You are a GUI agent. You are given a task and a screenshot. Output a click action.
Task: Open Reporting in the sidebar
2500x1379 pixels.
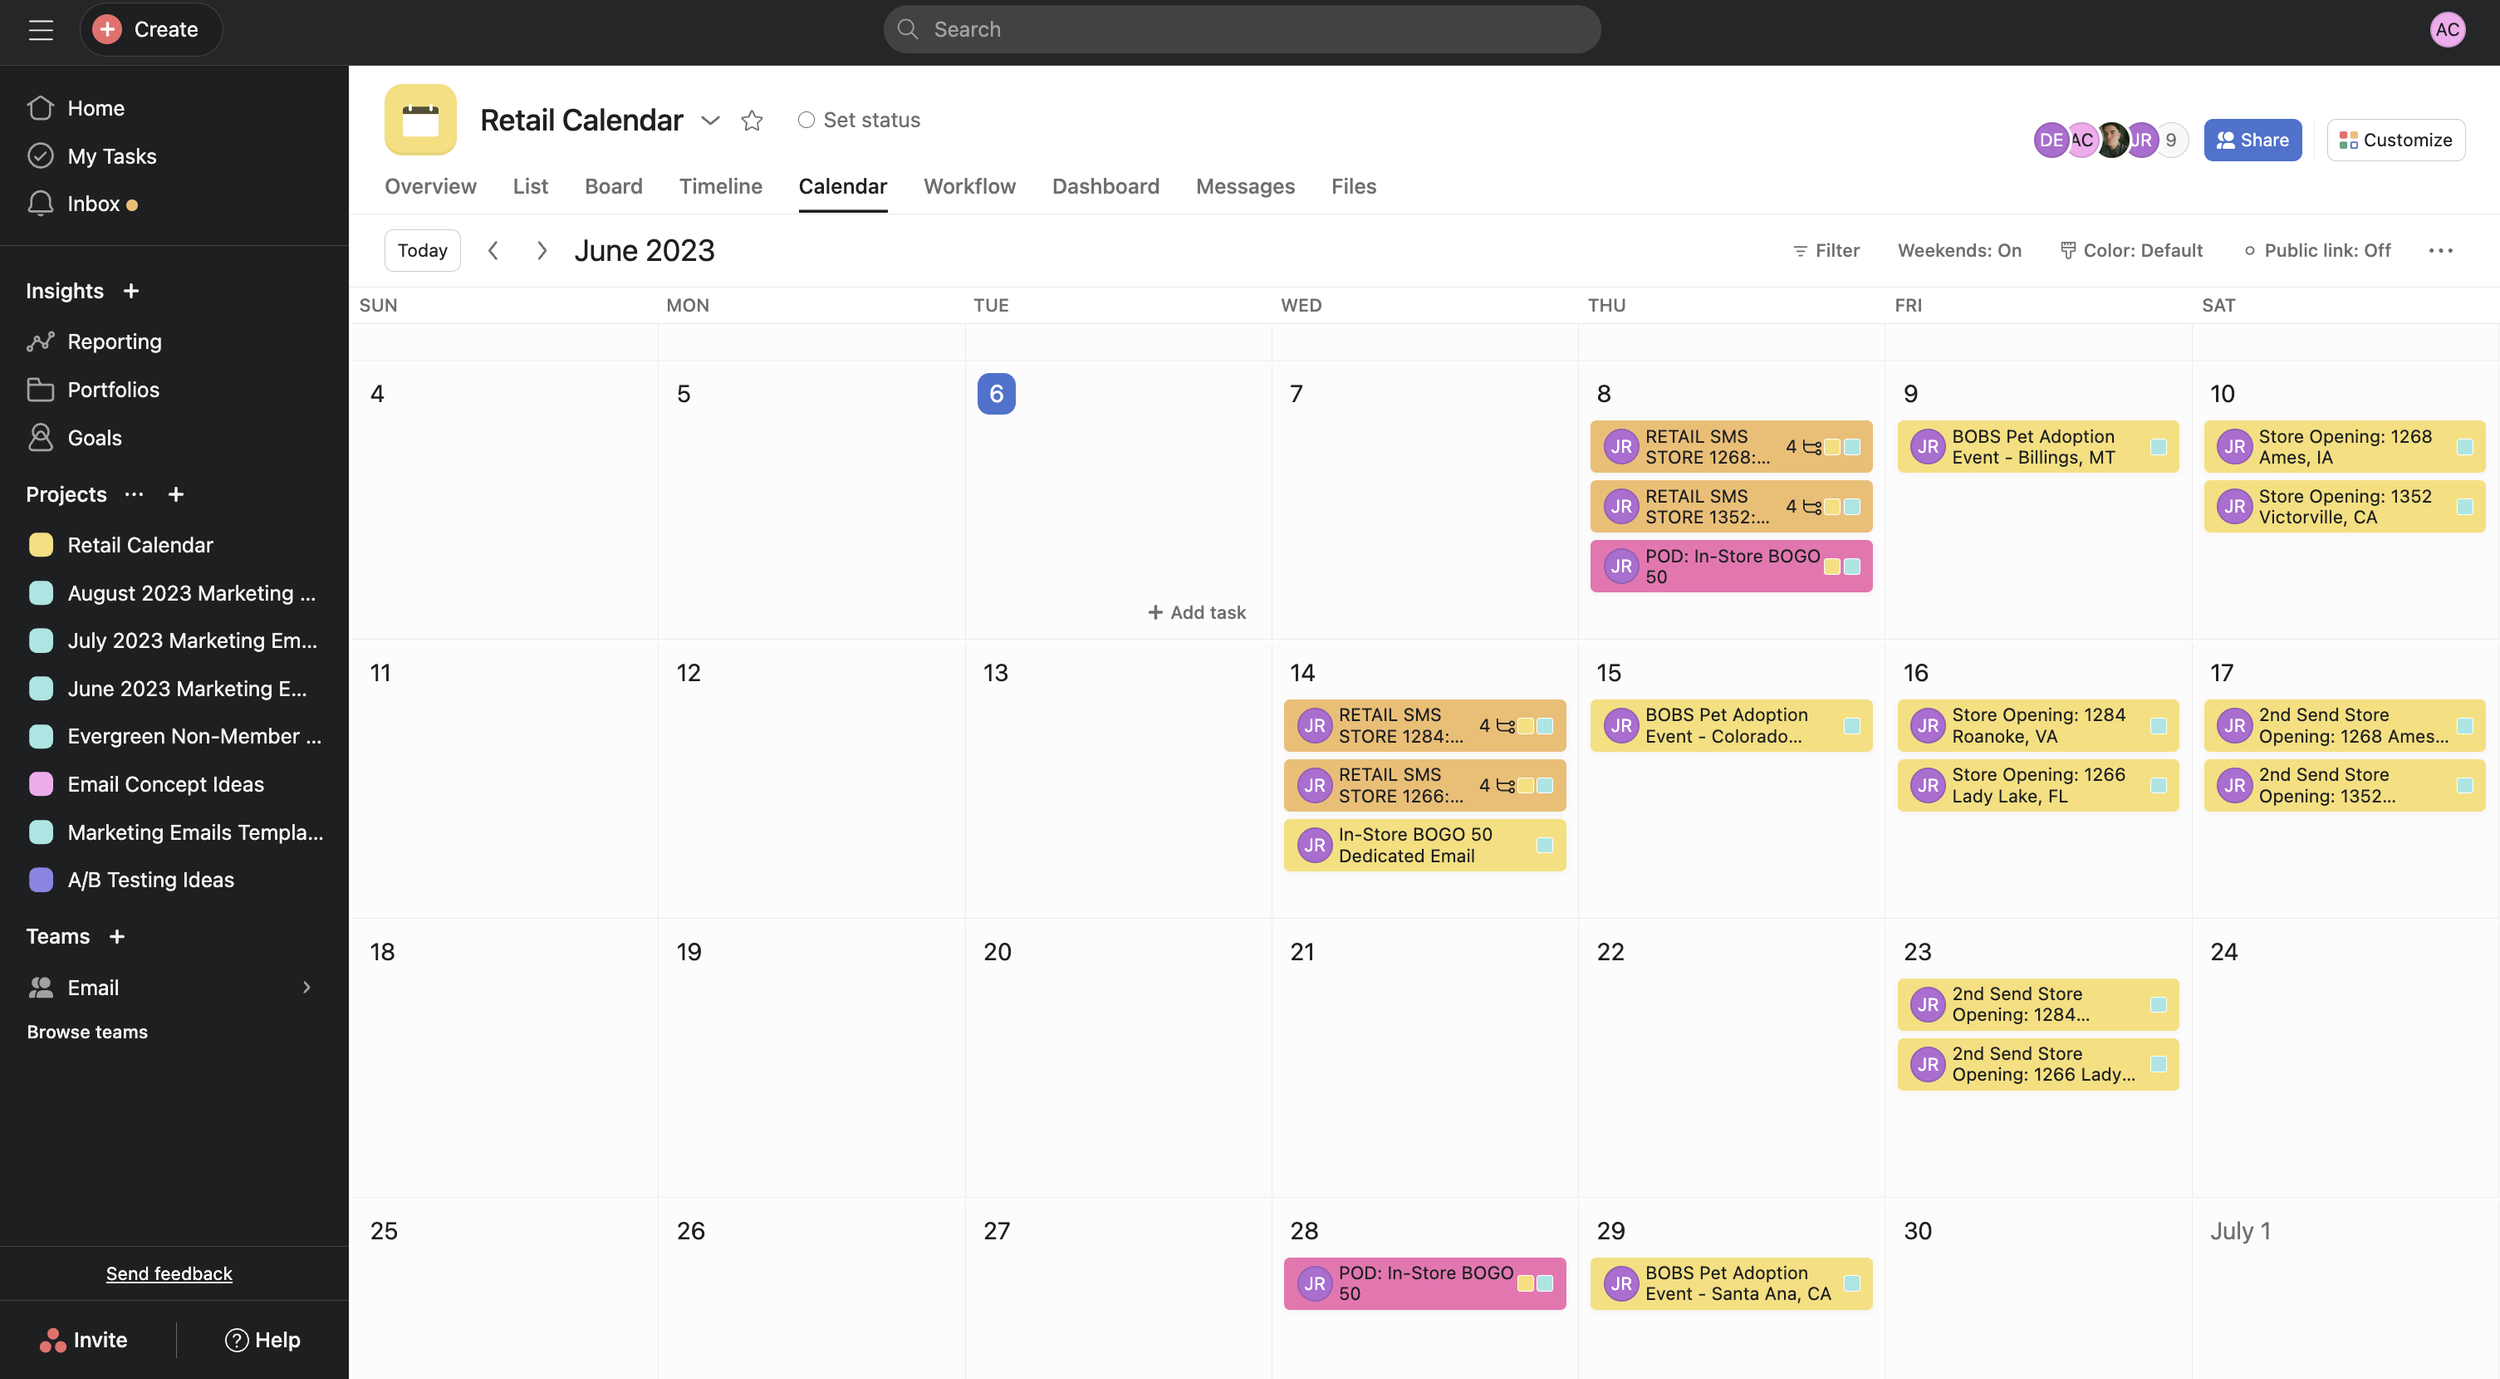(x=114, y=342)
